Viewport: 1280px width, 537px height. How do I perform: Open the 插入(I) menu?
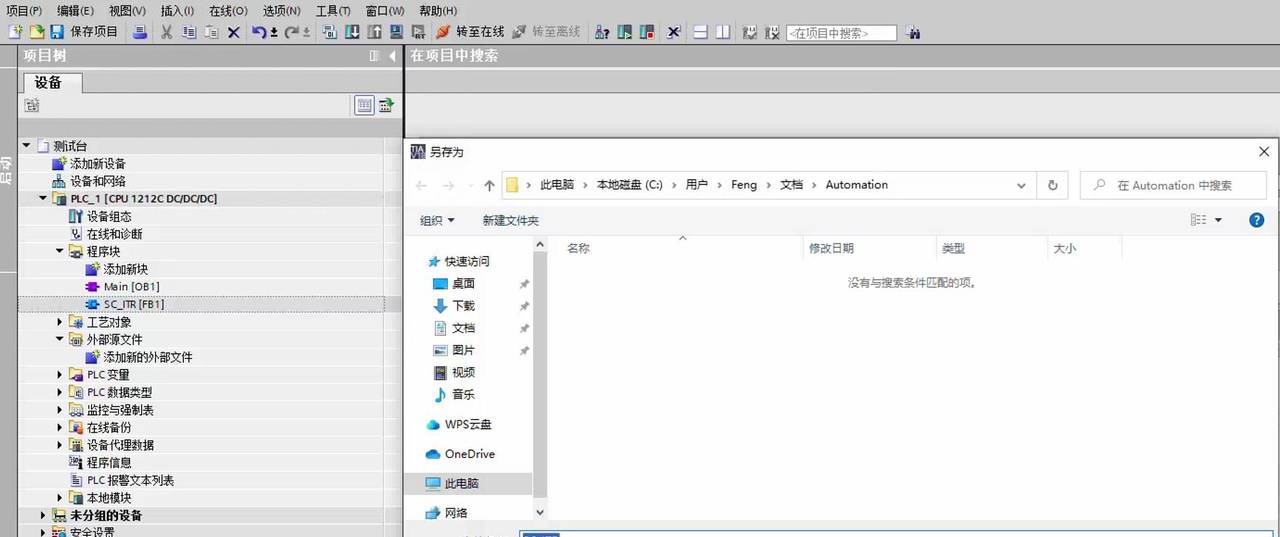pyautogui.click(x=177, y=10)
